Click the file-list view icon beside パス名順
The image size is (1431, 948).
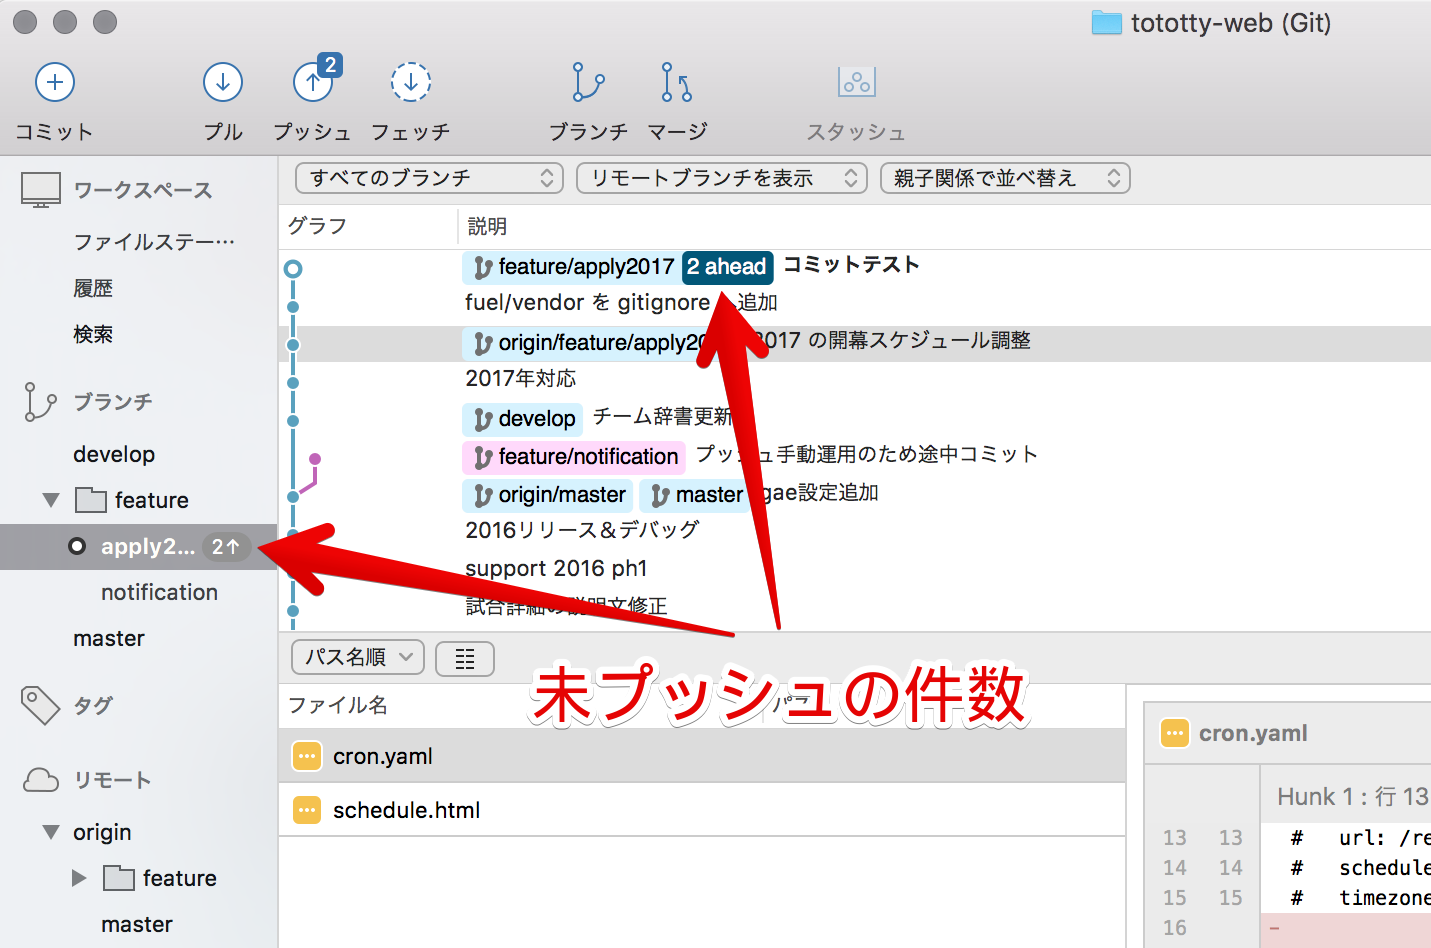tap(464, 658)
